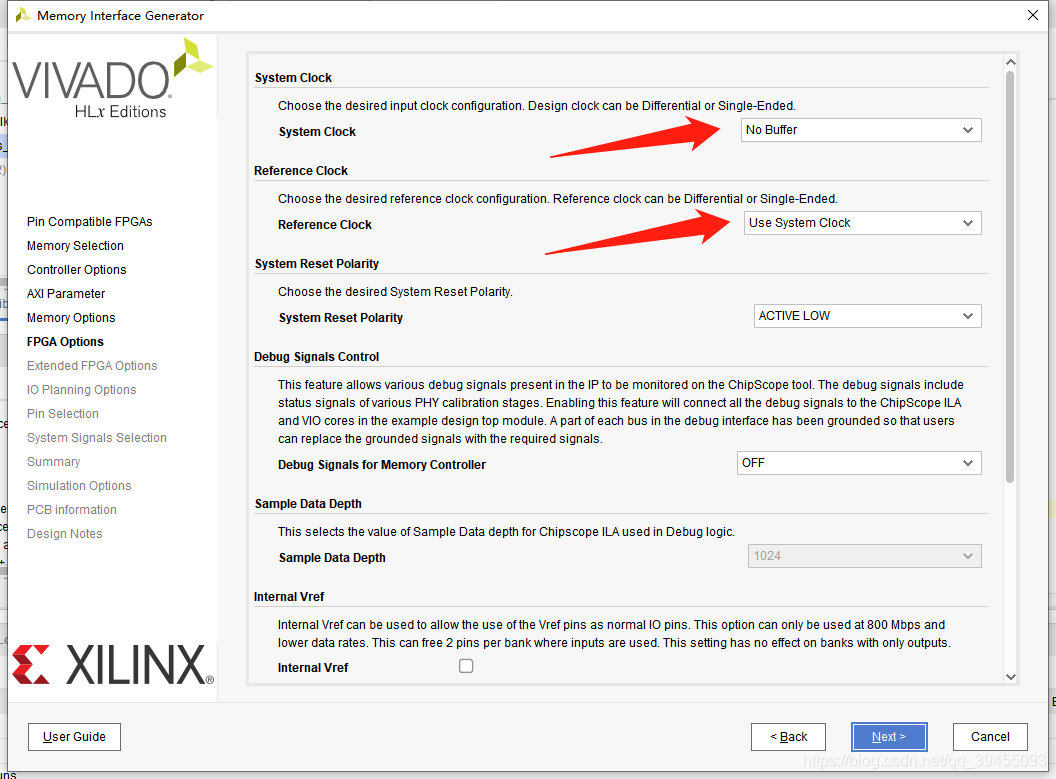Click the Back button
The image size is (1056, 779).
click(788, 737)
